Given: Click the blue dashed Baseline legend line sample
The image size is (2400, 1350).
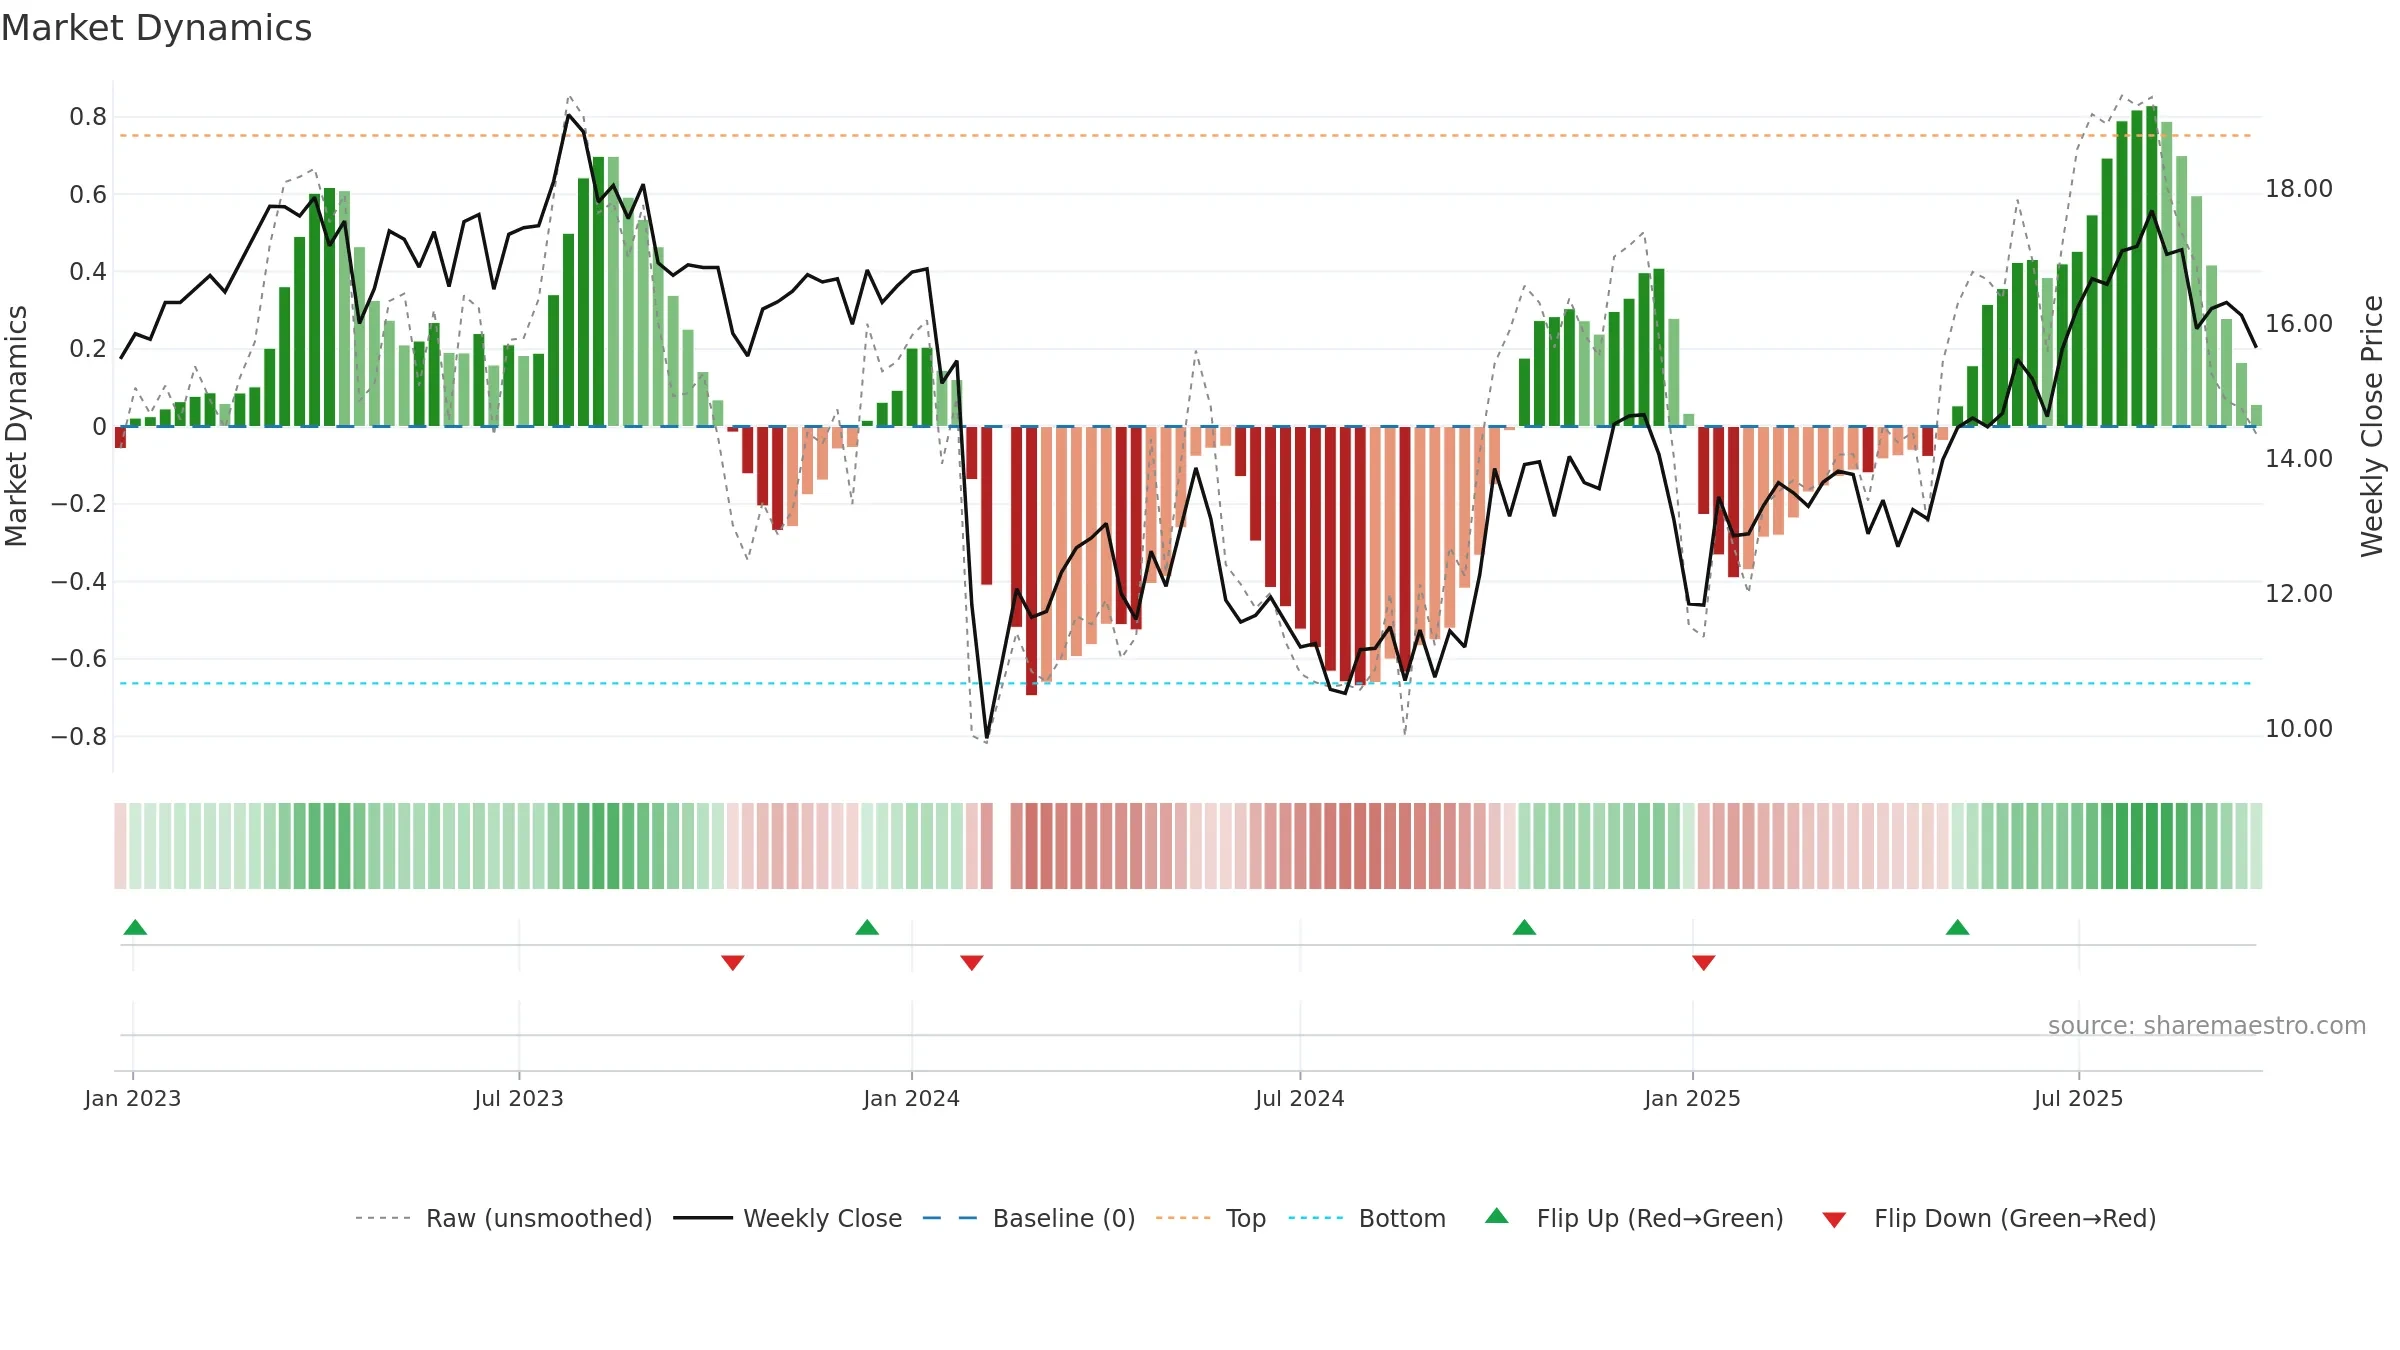Looking at the screenshot, I should pos(950,1218).
